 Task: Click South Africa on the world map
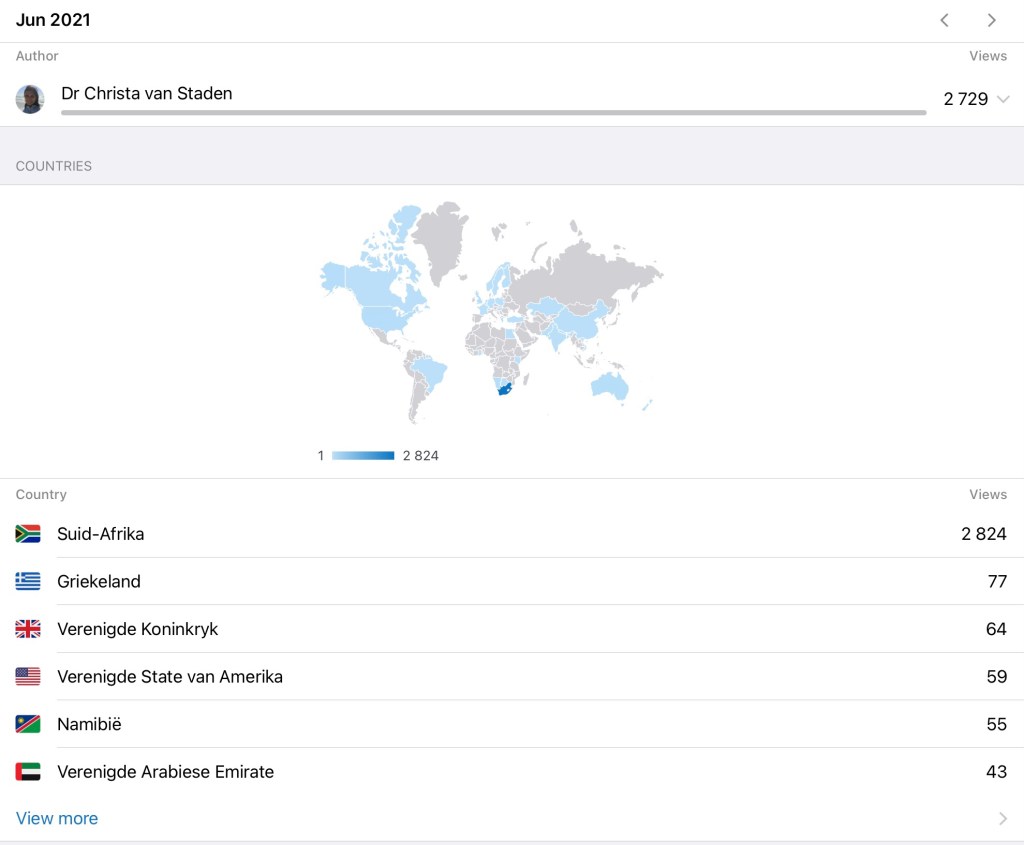point(504,389)
